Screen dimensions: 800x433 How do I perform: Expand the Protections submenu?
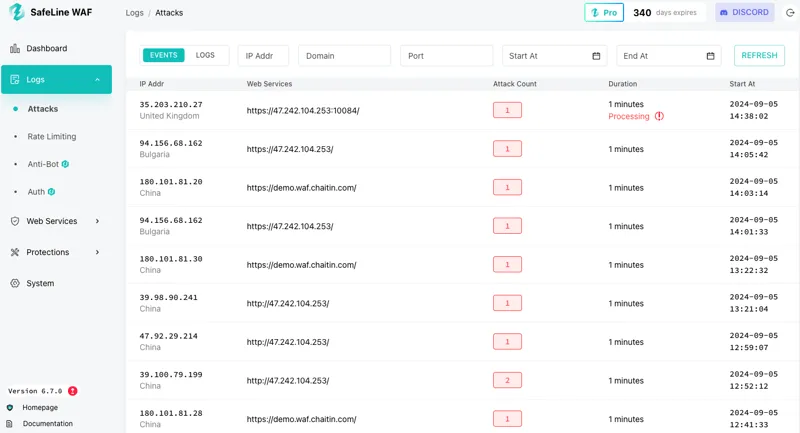click(97, 252)
